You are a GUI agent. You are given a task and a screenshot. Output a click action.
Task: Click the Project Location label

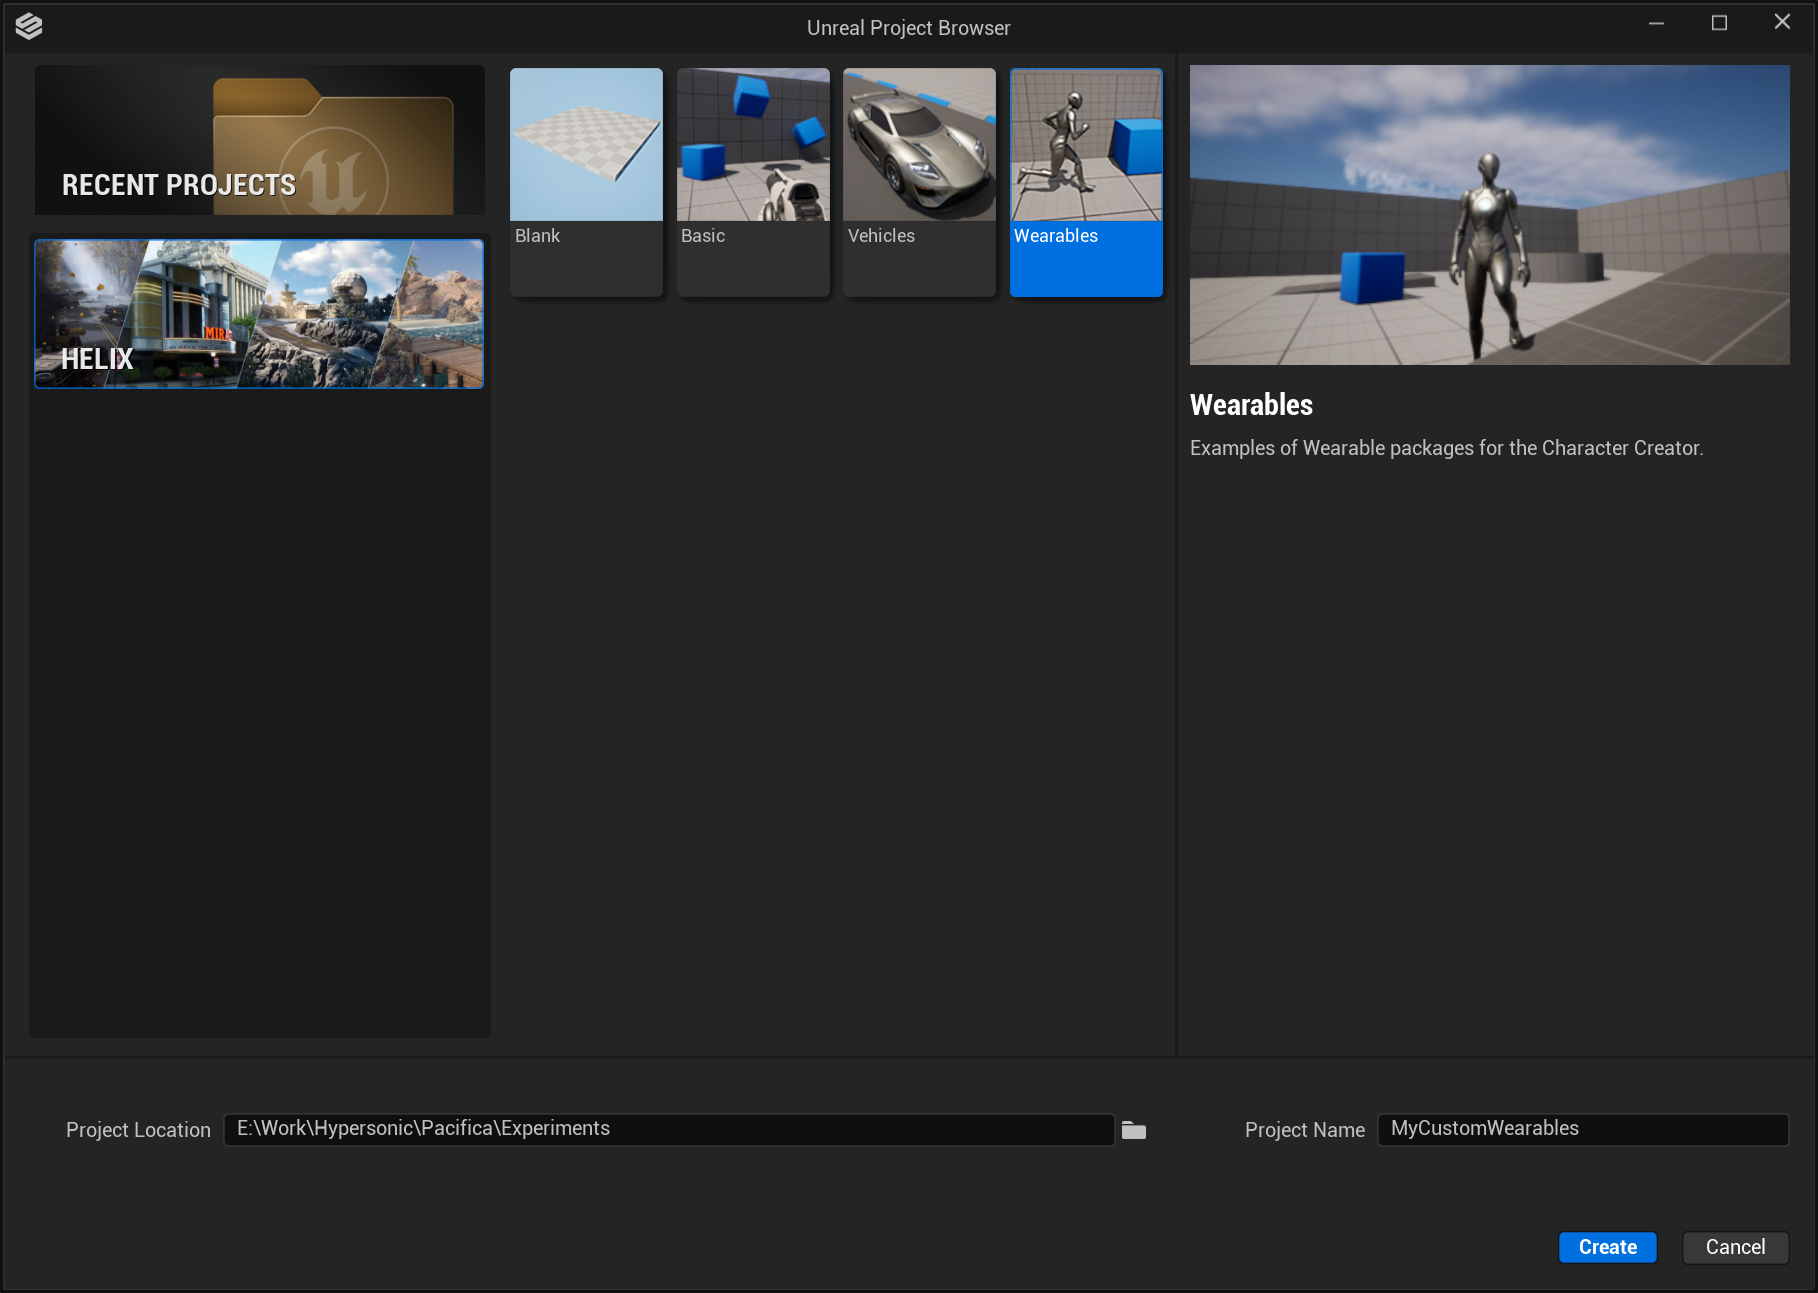click(138, 1130)
